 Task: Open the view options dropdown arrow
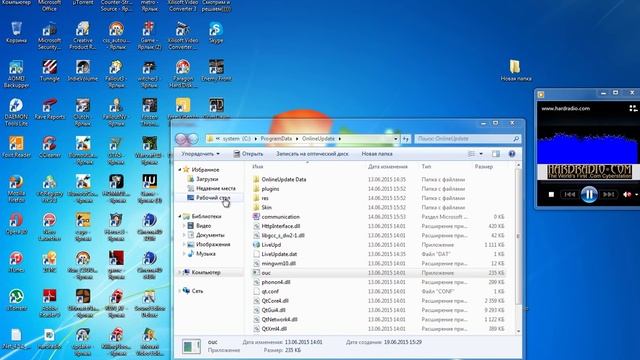[481, 154]
